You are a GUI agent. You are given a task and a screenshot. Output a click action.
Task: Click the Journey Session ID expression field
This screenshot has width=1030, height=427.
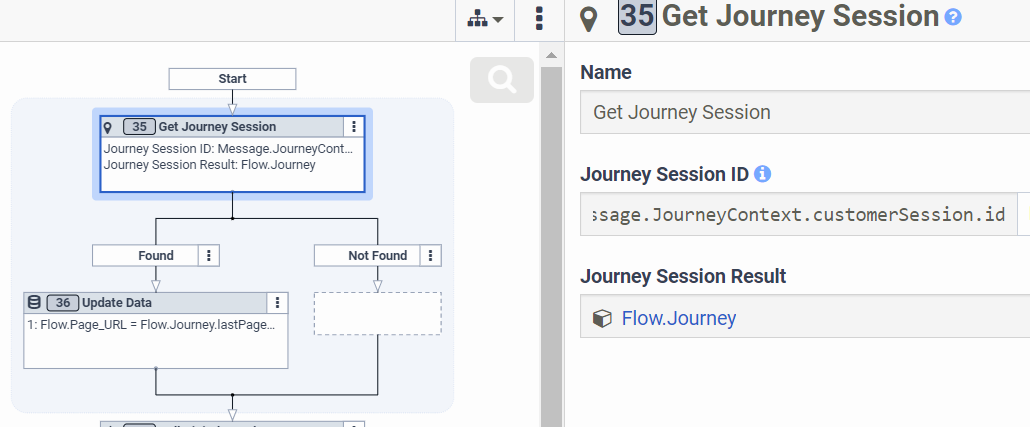pyautogui.click(x=800, y=214)
